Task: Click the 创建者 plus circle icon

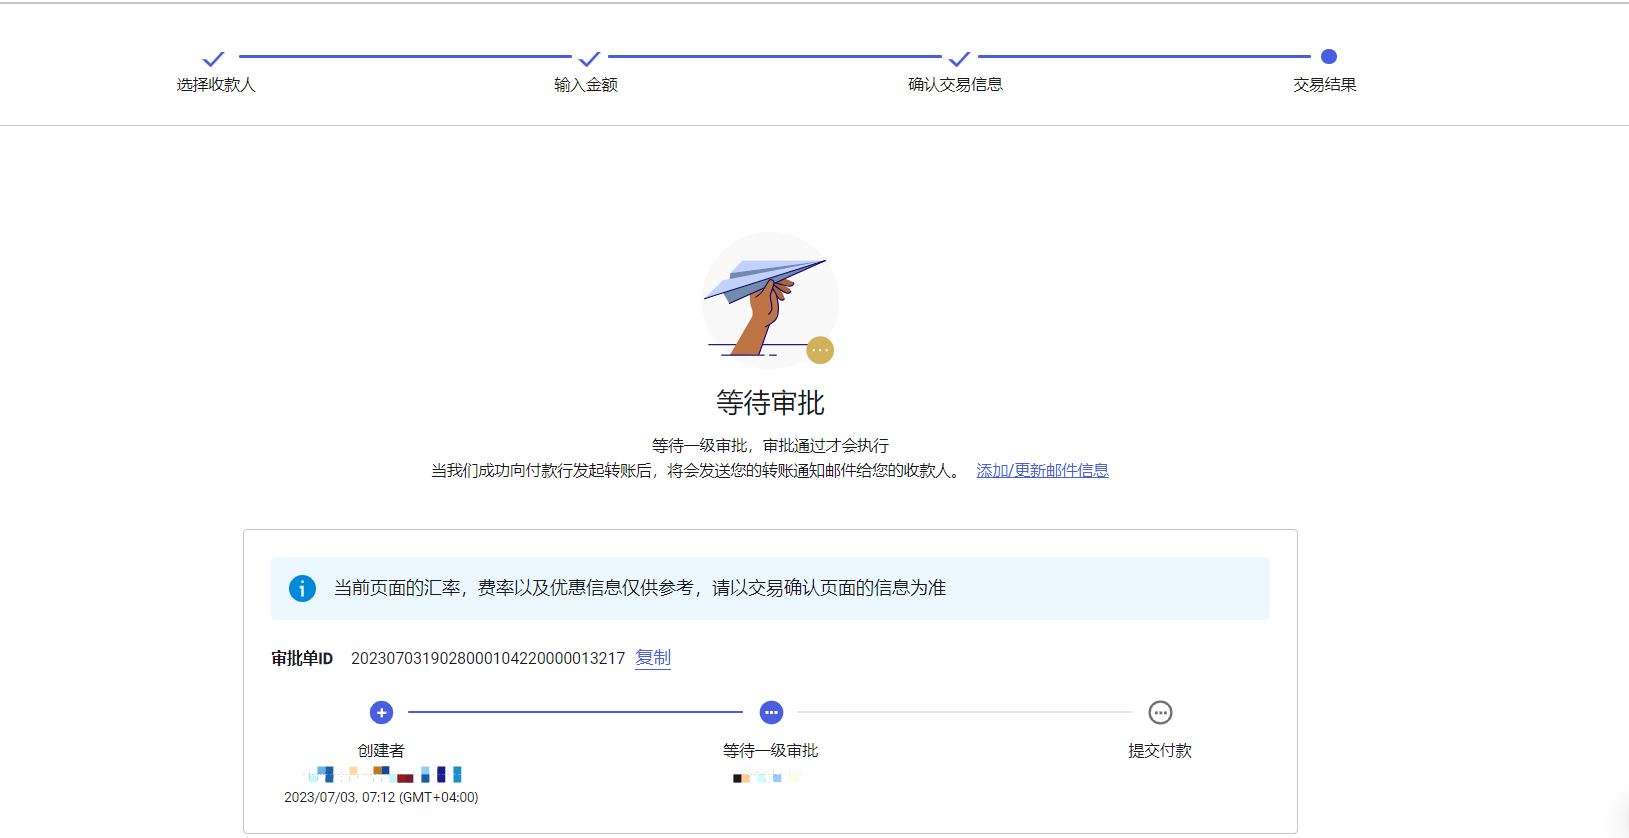Action: click(381, 712)
